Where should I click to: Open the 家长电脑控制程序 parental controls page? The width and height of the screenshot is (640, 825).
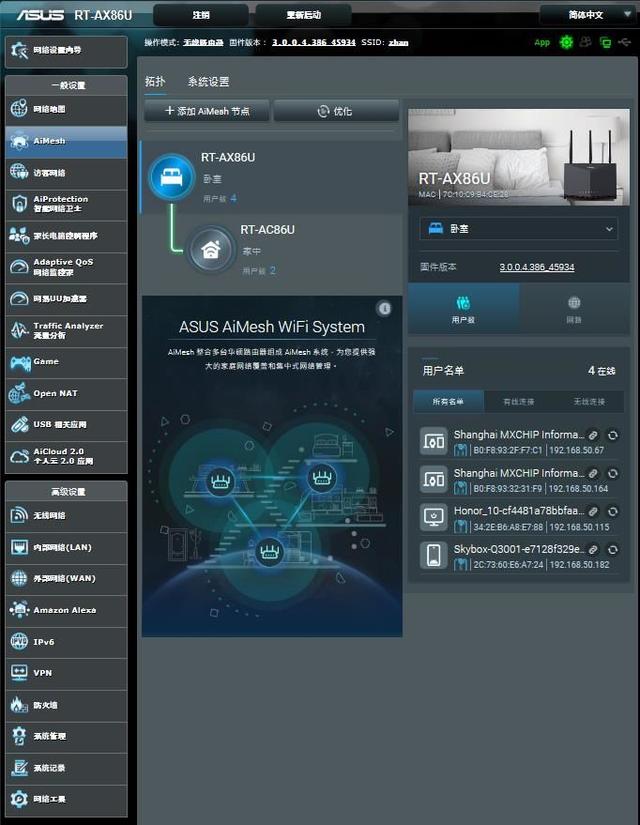point(66,236)
